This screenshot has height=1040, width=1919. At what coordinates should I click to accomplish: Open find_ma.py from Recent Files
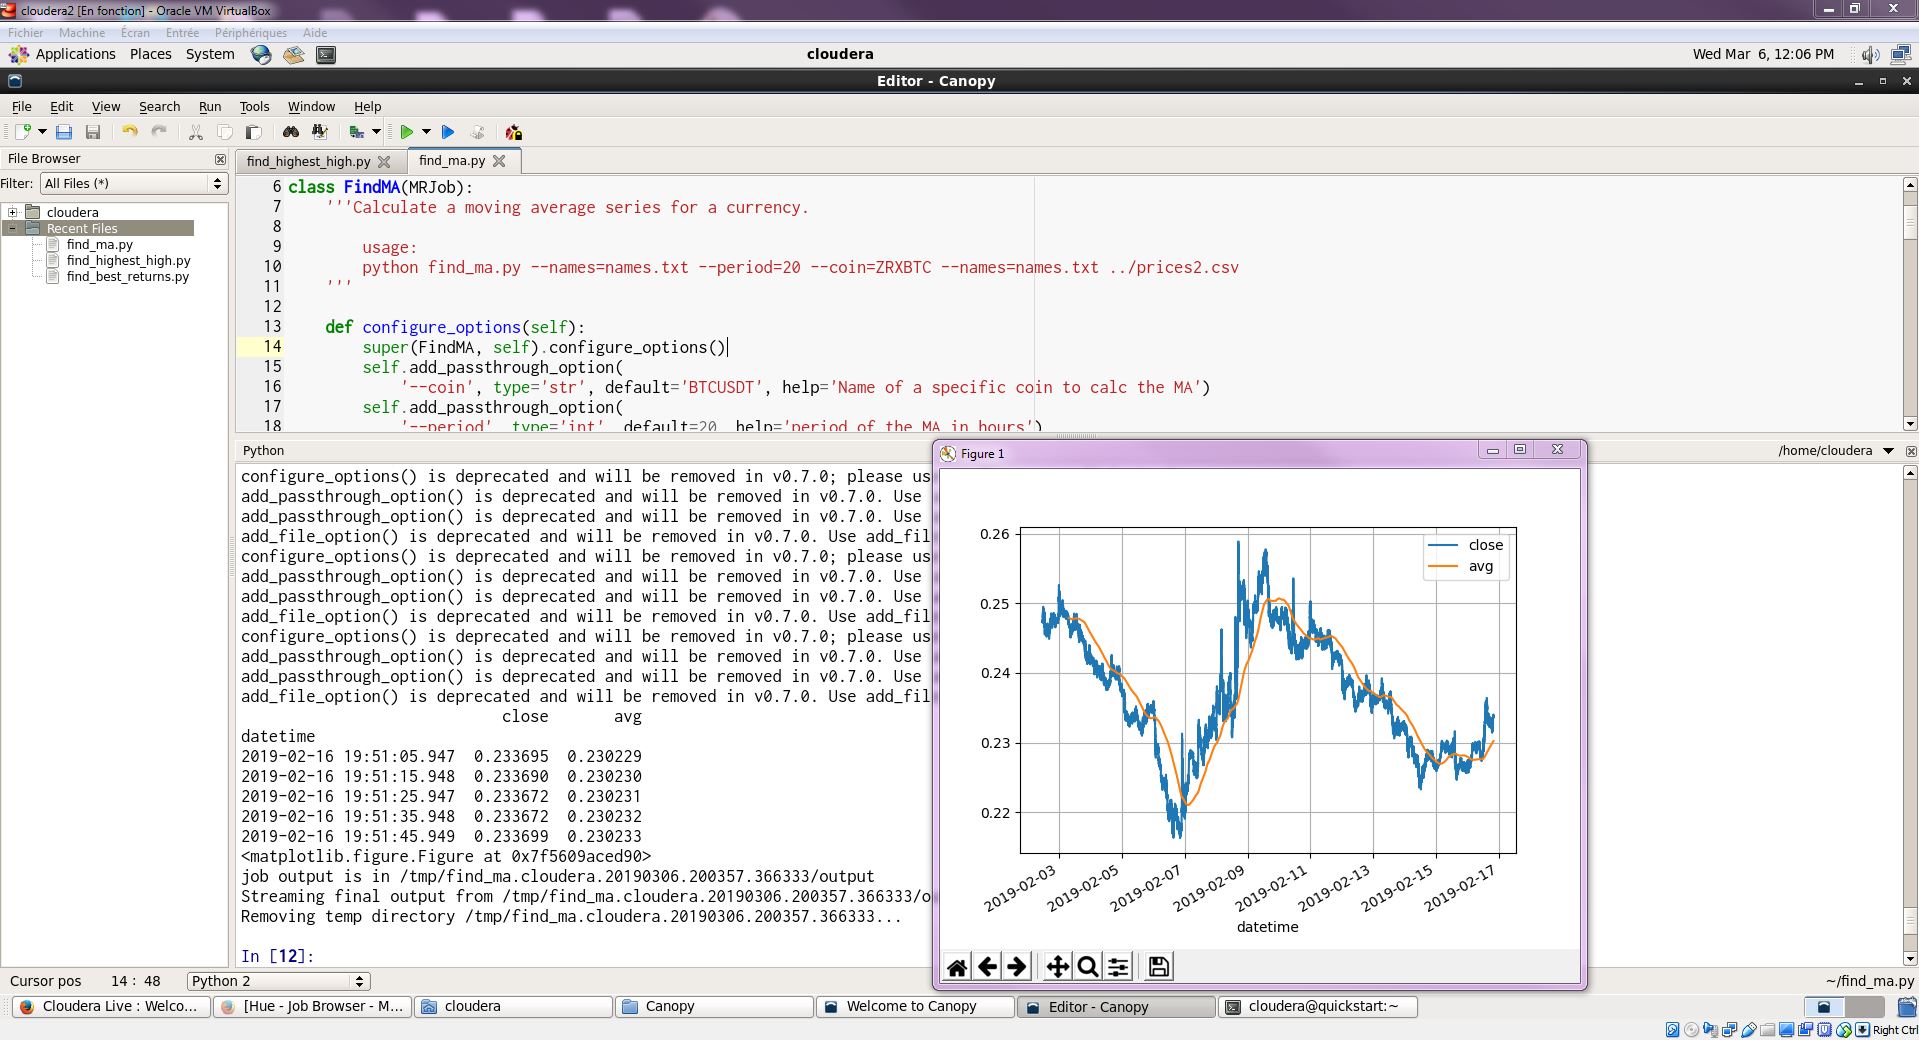pos(99,244)
